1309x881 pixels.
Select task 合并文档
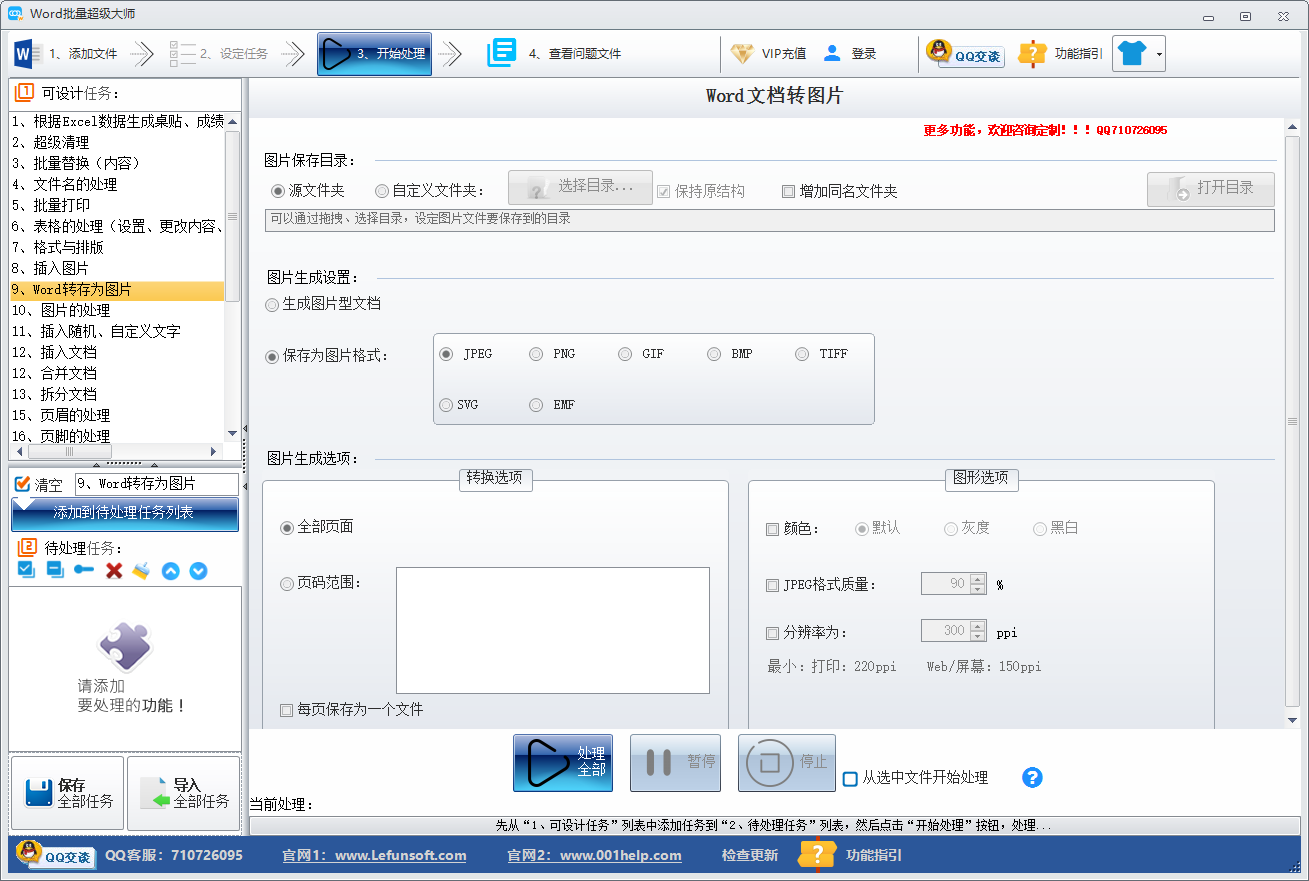click(x=117, y=373)
